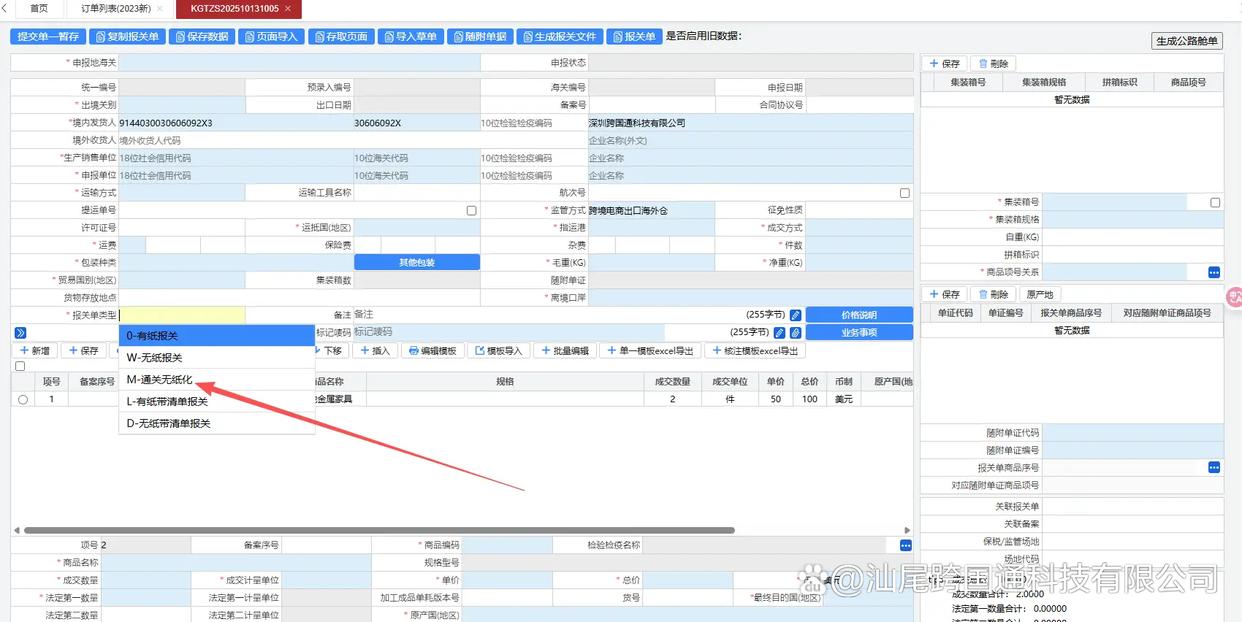Toggle the checkbox next to 集装箱号 field
Viewport: 1242px width, 622px height.
(x=1215, y=202)
